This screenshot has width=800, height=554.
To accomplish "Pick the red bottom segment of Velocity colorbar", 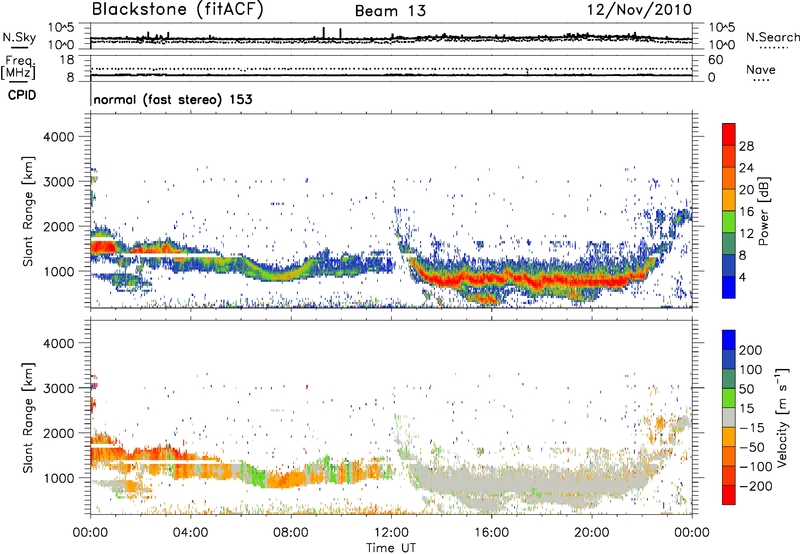I will point(729,495).
